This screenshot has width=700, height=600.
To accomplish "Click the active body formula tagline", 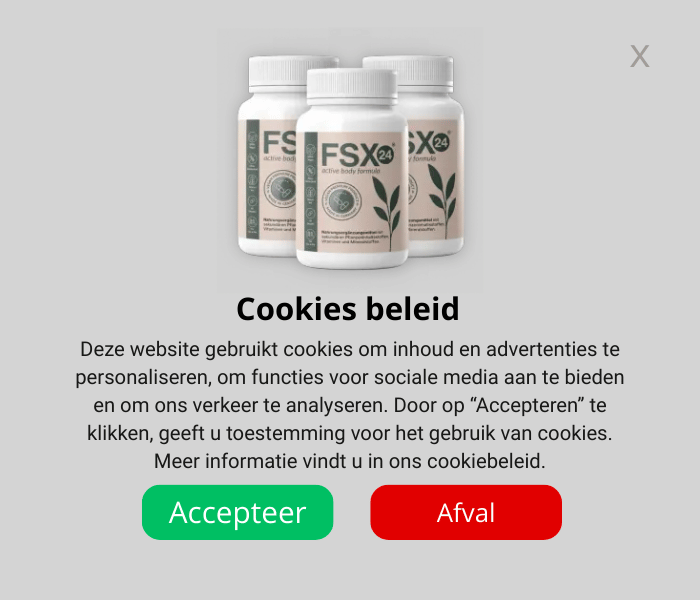I will 351,171.
